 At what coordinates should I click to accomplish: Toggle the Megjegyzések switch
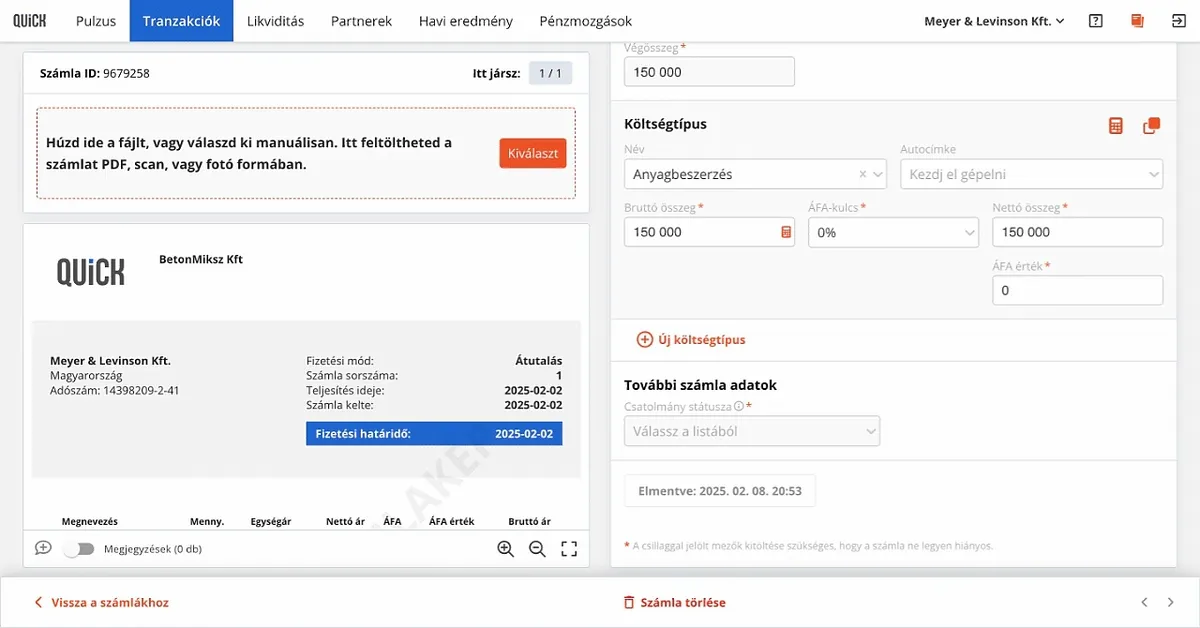coord(78,549)
